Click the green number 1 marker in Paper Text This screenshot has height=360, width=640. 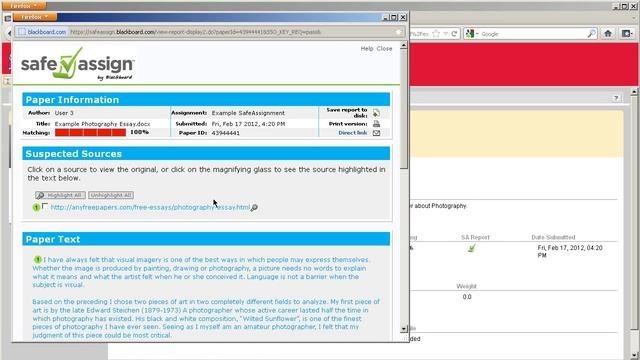[x=38, y=260]
